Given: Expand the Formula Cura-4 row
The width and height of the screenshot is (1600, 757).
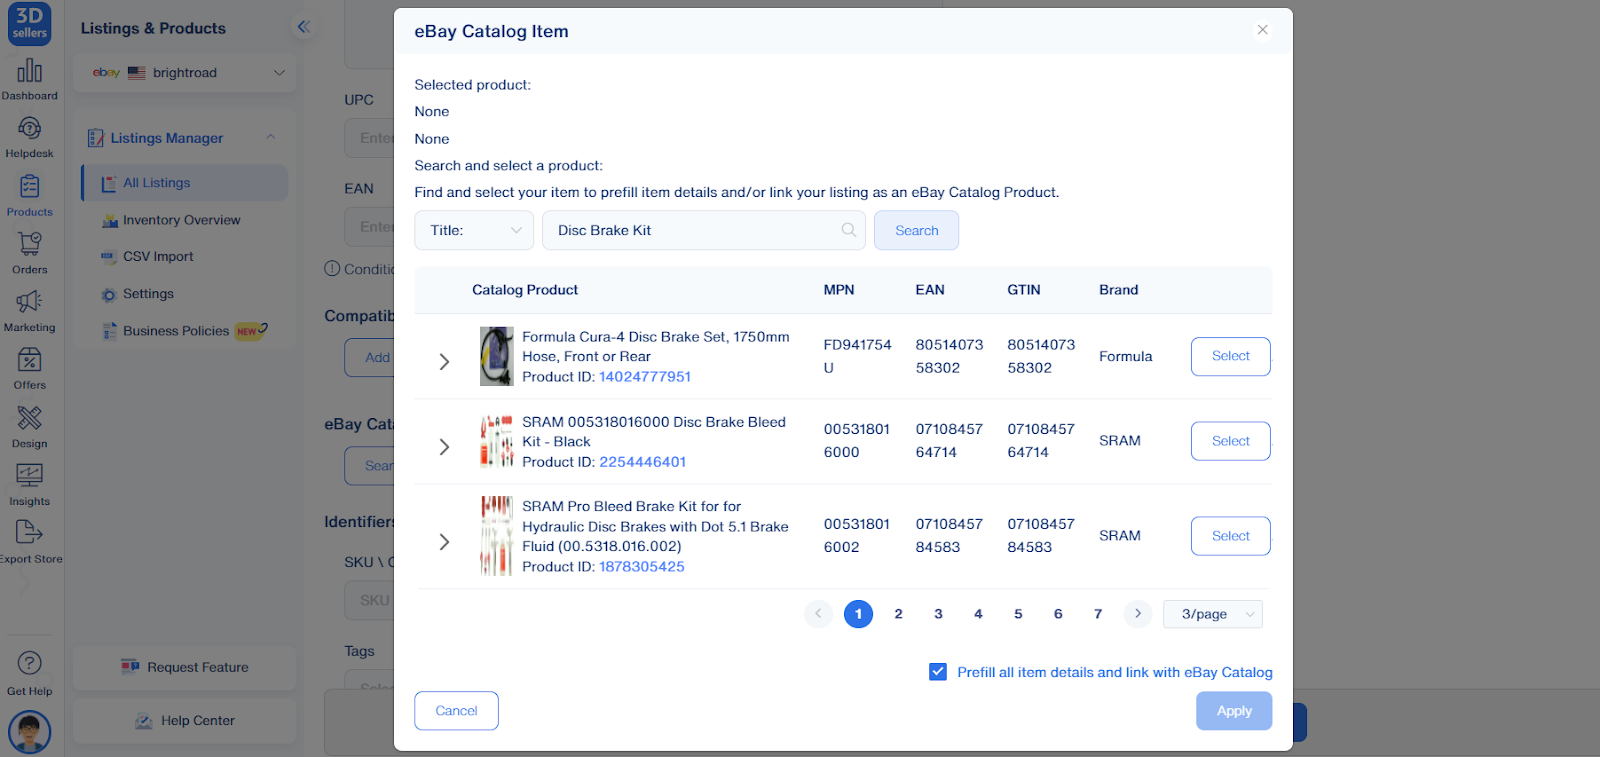Looking at the screenshot, I should coord(445,361).
